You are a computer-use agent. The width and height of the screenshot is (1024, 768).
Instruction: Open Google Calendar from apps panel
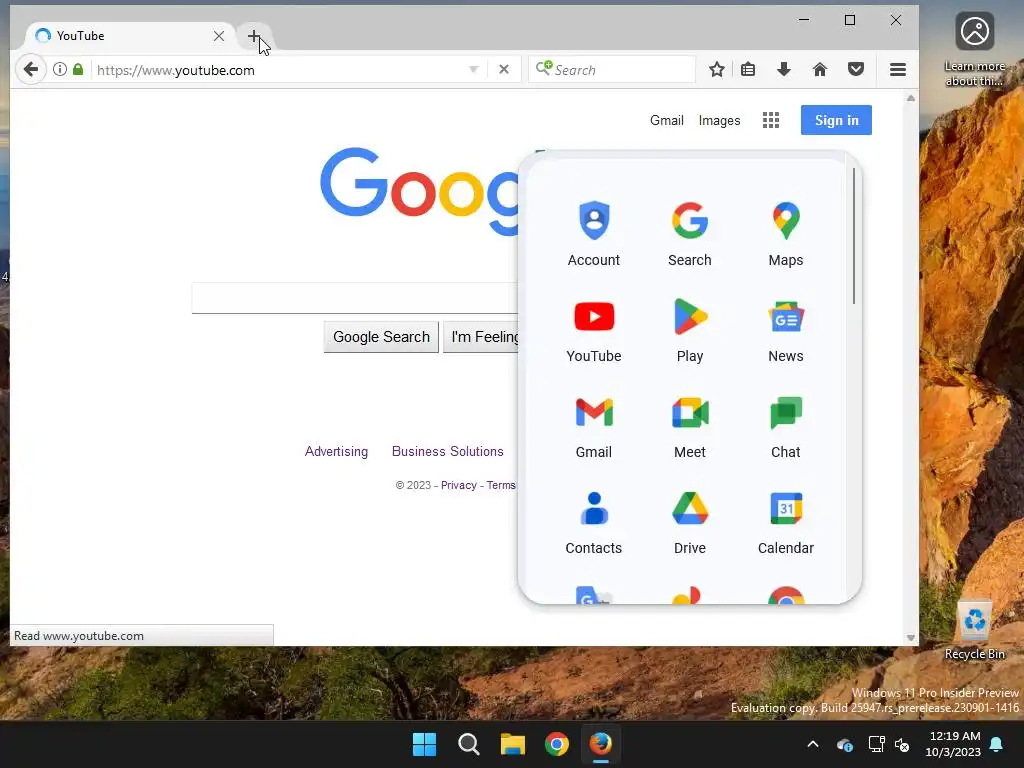click(786, 522)
